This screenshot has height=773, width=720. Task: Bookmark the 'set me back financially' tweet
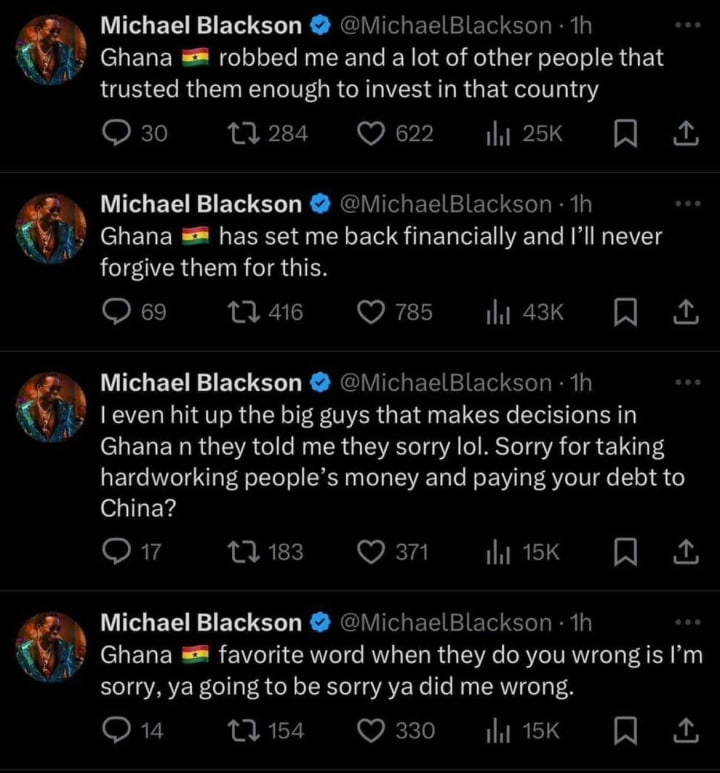point(625,313)
